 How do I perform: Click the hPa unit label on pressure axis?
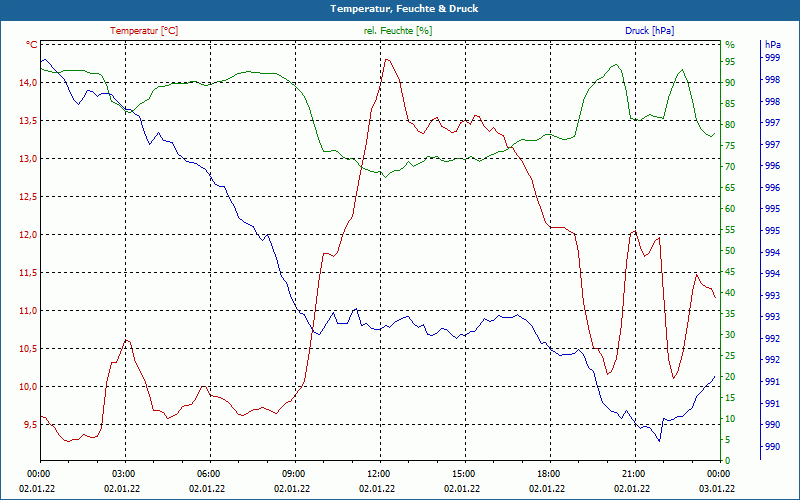[773, 45]
